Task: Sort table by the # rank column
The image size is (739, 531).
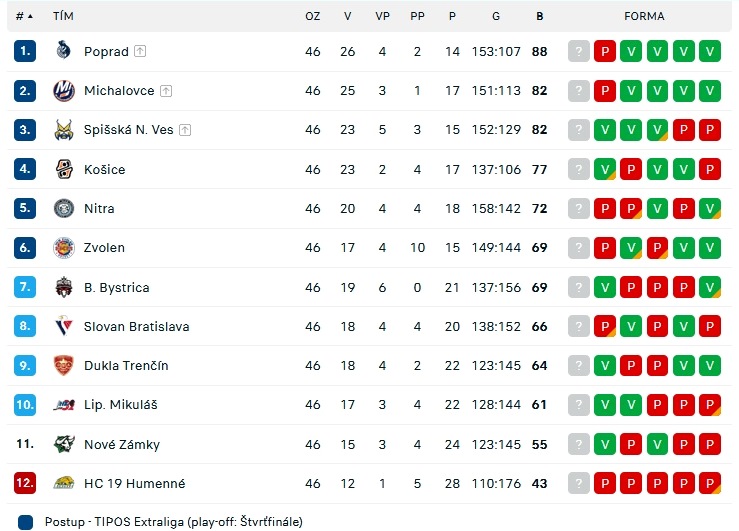Action: 24,16
